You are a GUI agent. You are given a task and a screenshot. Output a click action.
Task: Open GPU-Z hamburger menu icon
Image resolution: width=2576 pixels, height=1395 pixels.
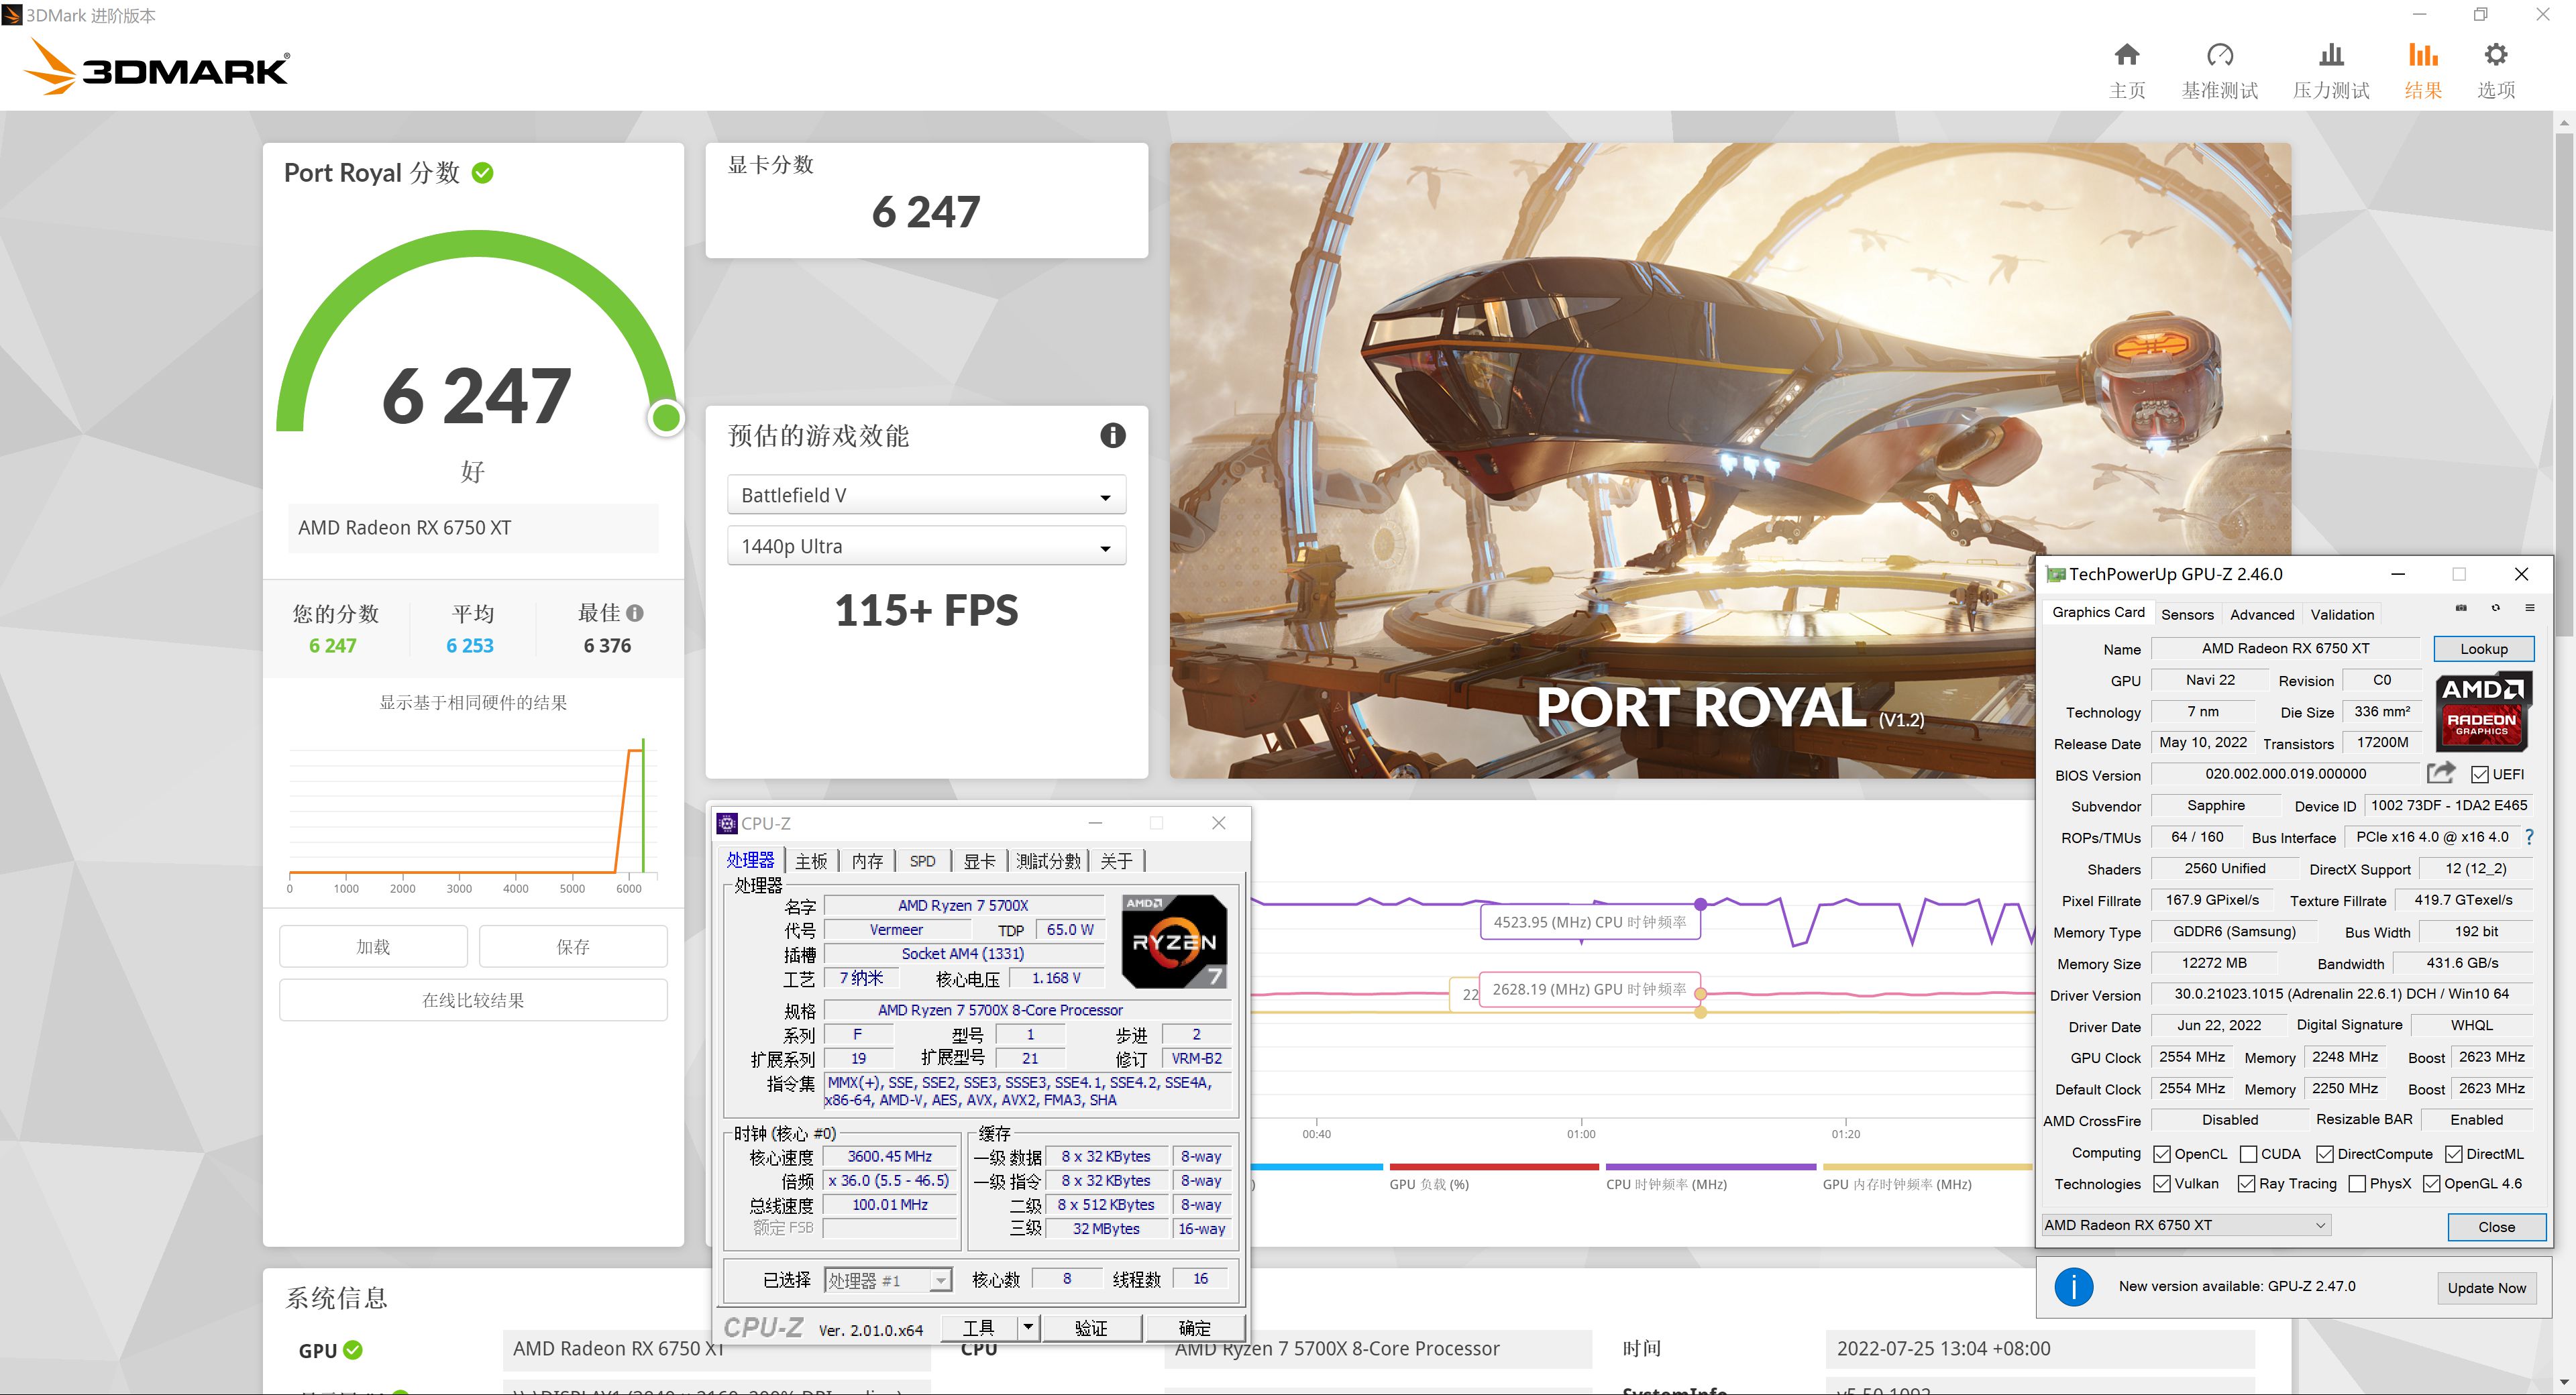2529,608
